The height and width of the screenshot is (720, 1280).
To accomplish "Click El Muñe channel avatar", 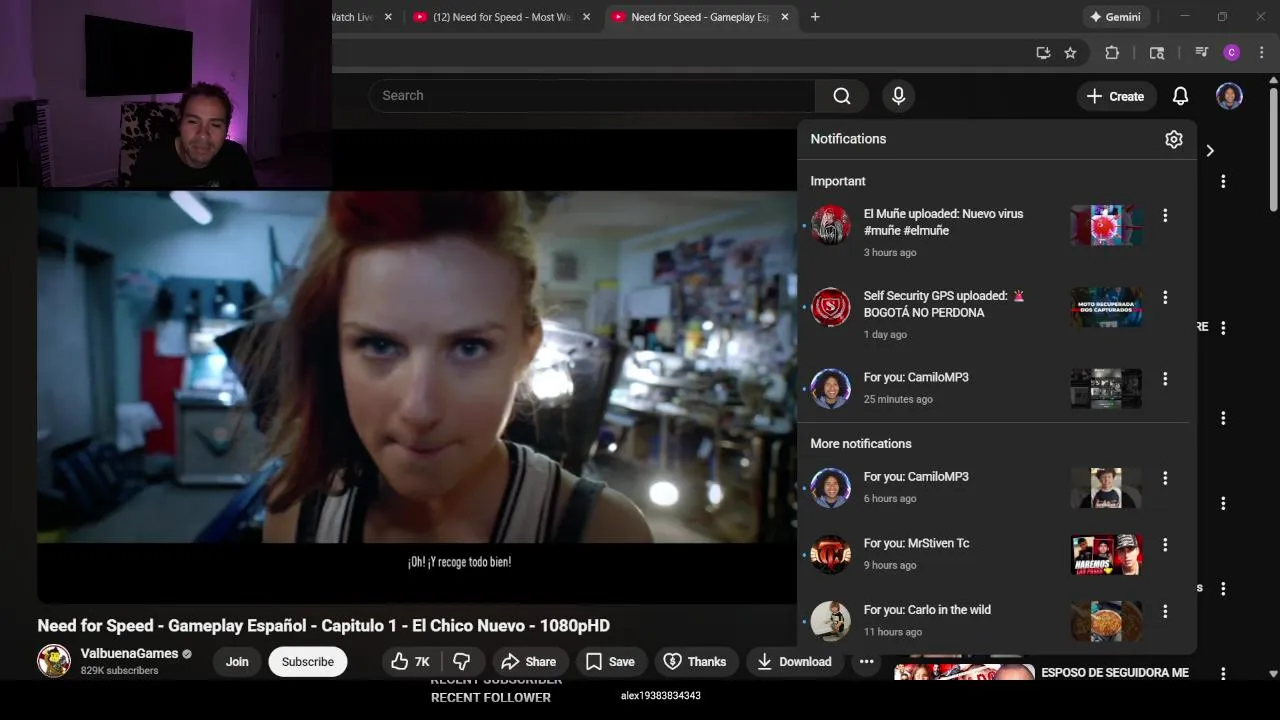I will point(830,225).
